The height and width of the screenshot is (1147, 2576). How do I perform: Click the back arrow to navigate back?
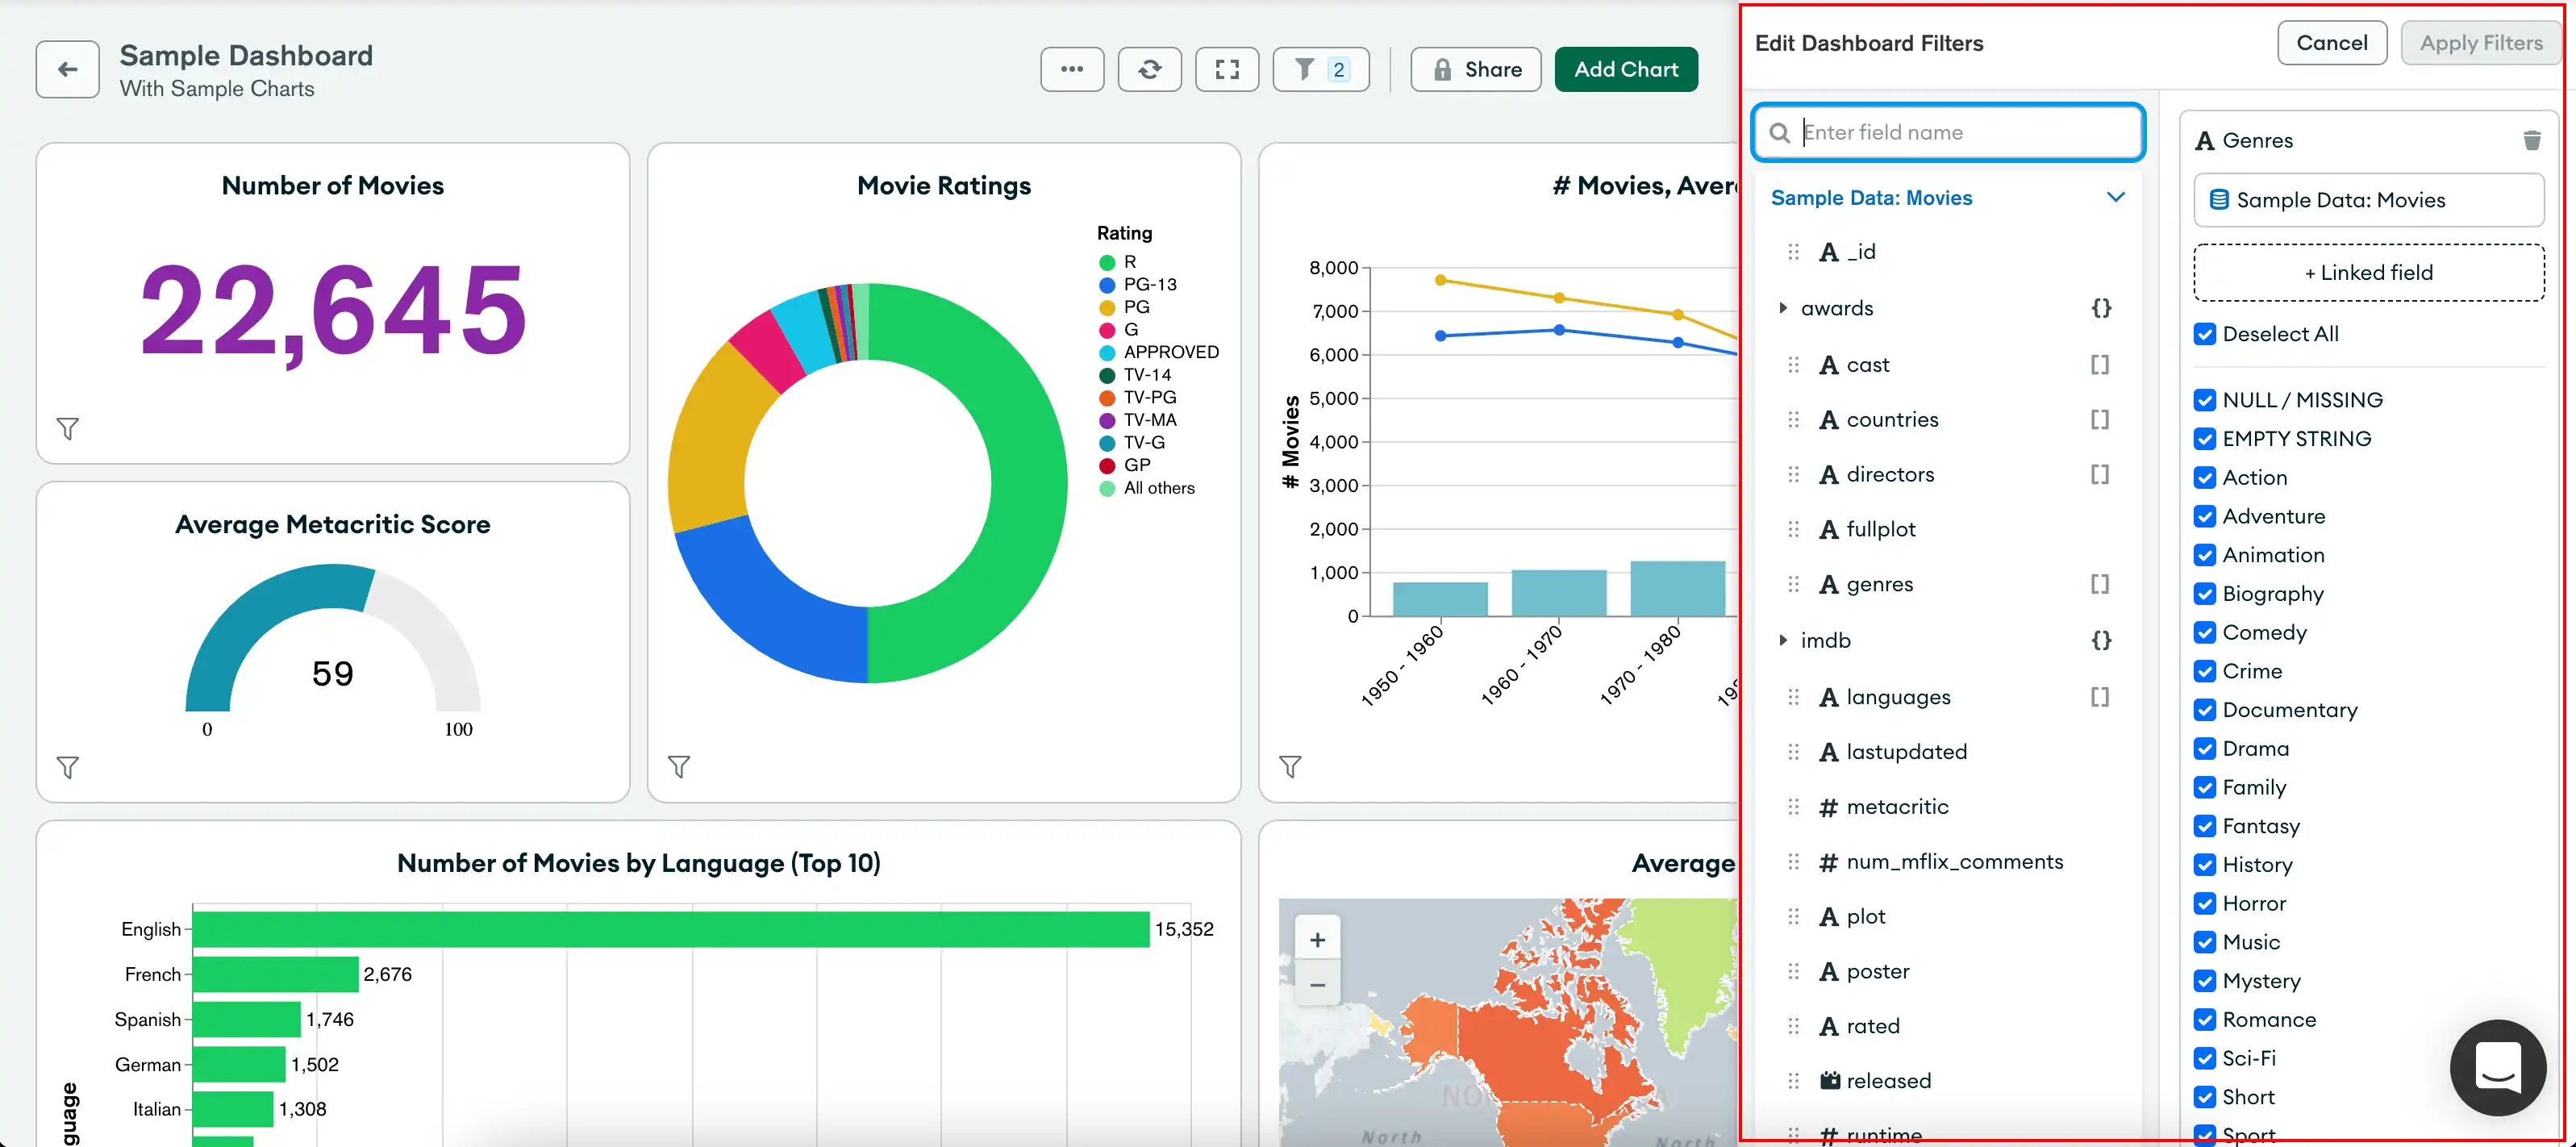click(x=68, y=69)
